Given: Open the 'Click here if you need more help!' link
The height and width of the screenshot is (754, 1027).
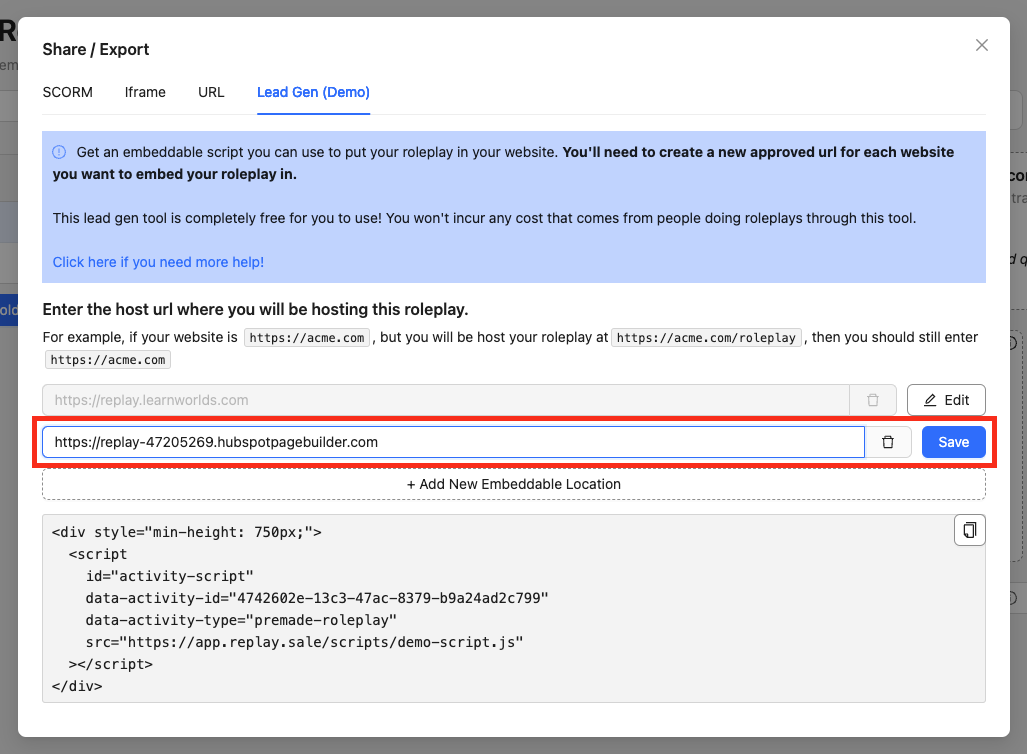Looking at the screenshot, I should [157, 262].
